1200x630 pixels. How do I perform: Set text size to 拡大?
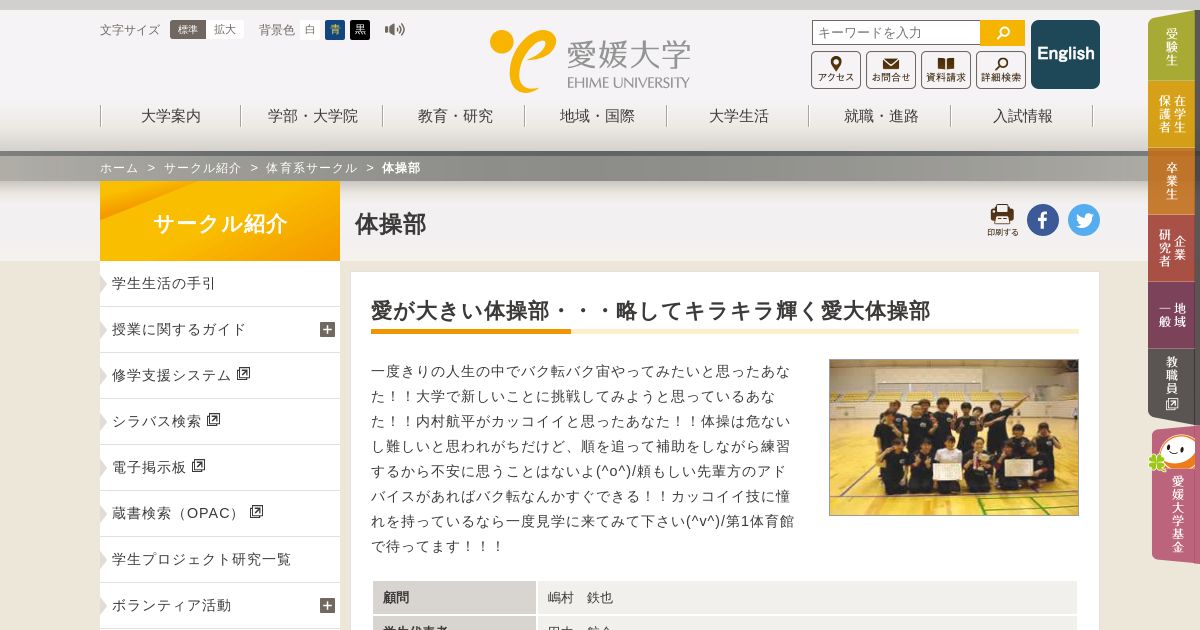[x=225, y=30]
